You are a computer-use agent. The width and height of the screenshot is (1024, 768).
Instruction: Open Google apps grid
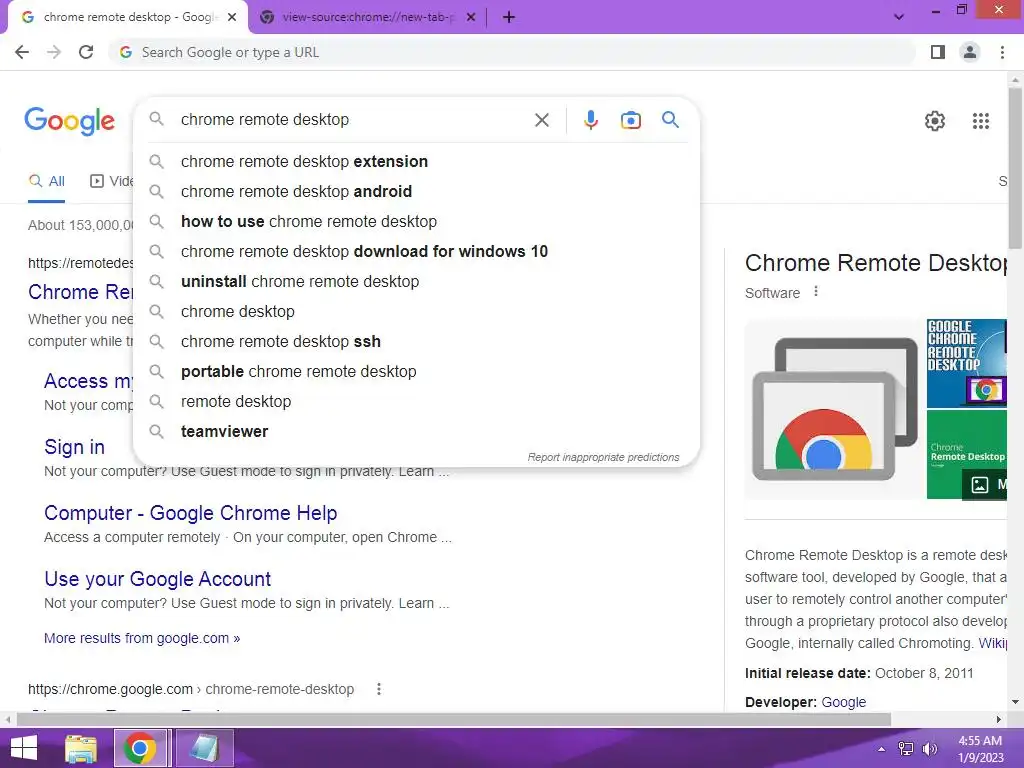coord(980,121)
